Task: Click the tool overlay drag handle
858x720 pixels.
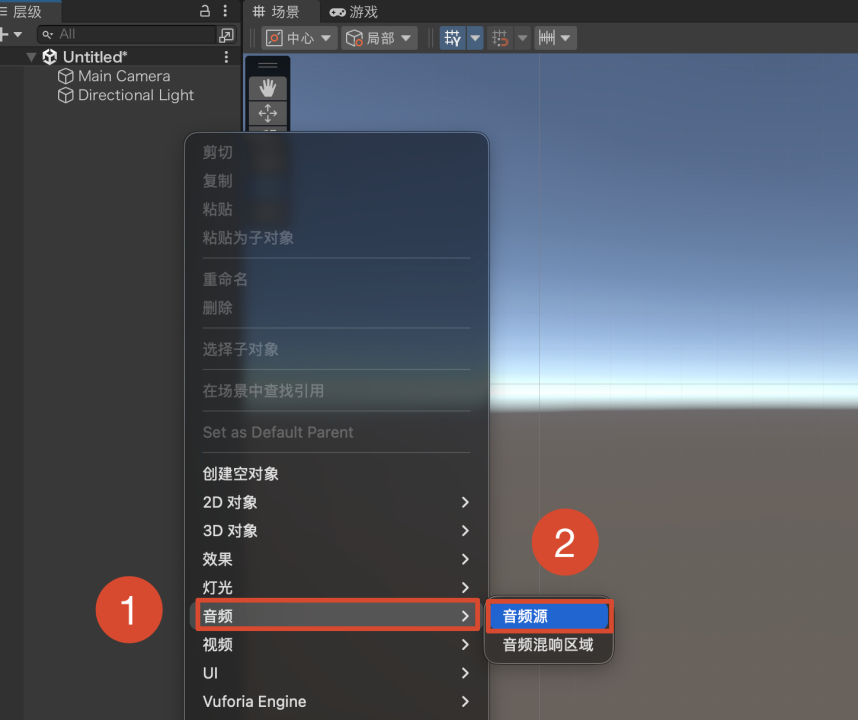Action: [268, 65]
